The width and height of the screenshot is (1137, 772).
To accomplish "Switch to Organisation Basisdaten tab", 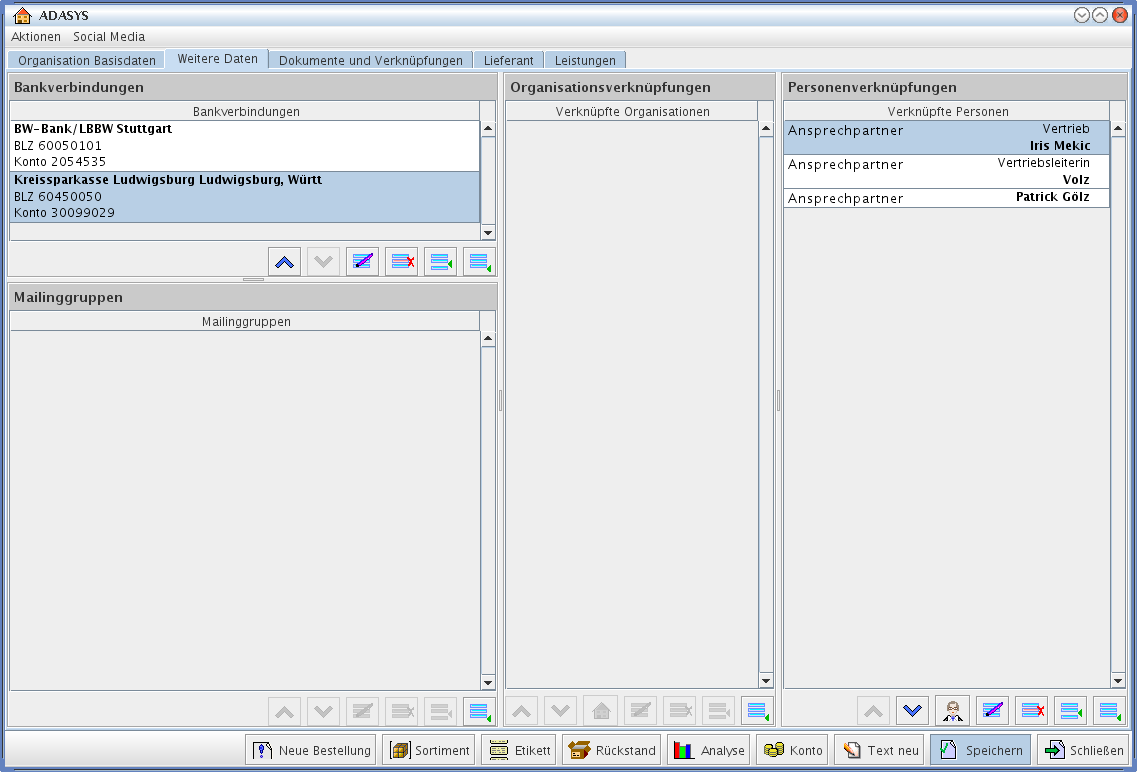I will tap(87, 60).
